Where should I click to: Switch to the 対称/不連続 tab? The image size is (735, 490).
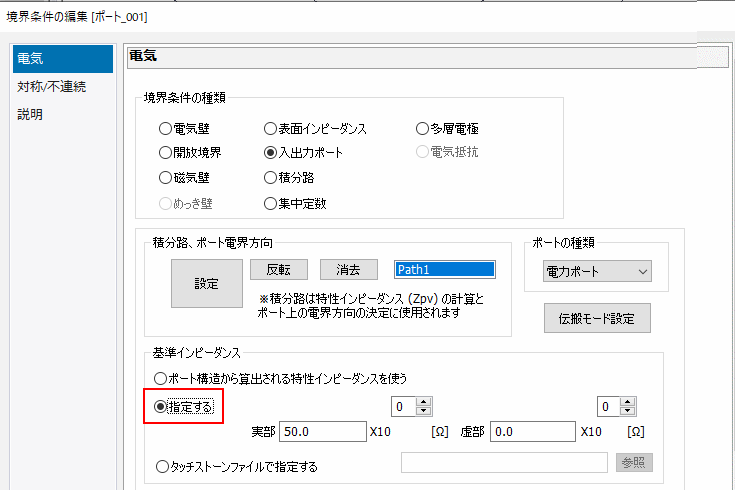[x=52, y=87]
